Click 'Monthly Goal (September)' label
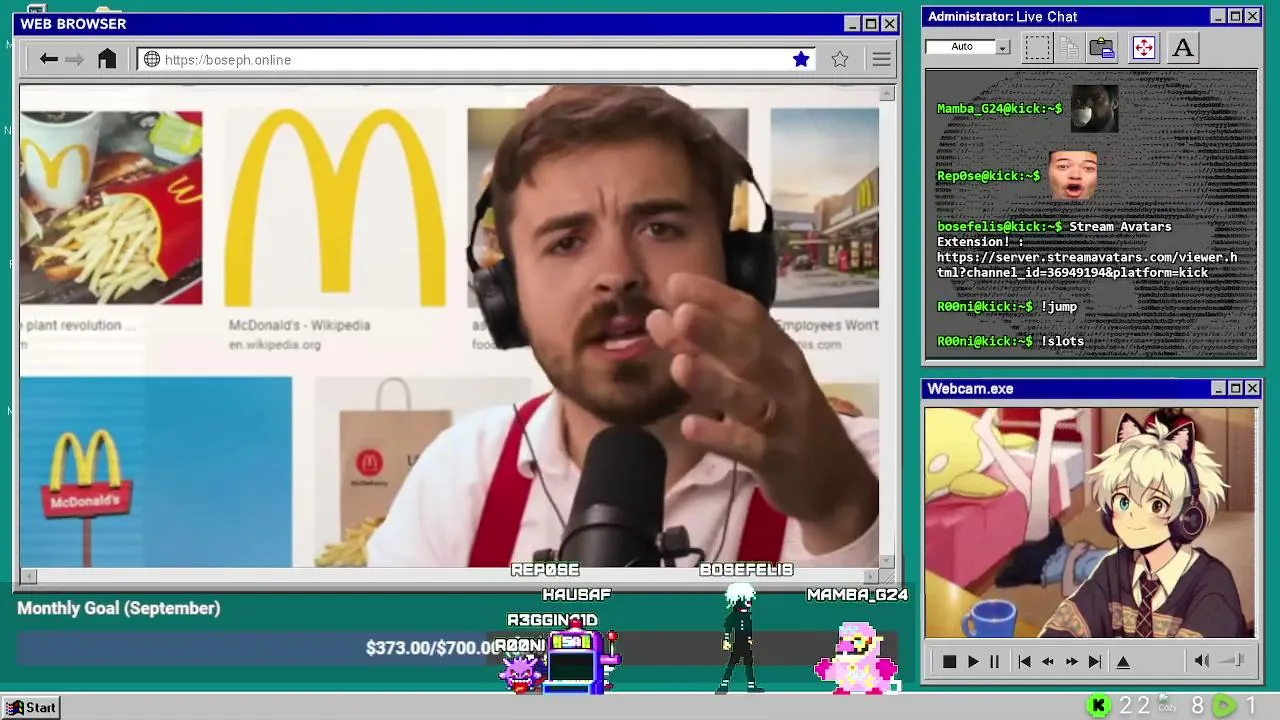Screen dimensions: 1280x720 coord(118,608)
